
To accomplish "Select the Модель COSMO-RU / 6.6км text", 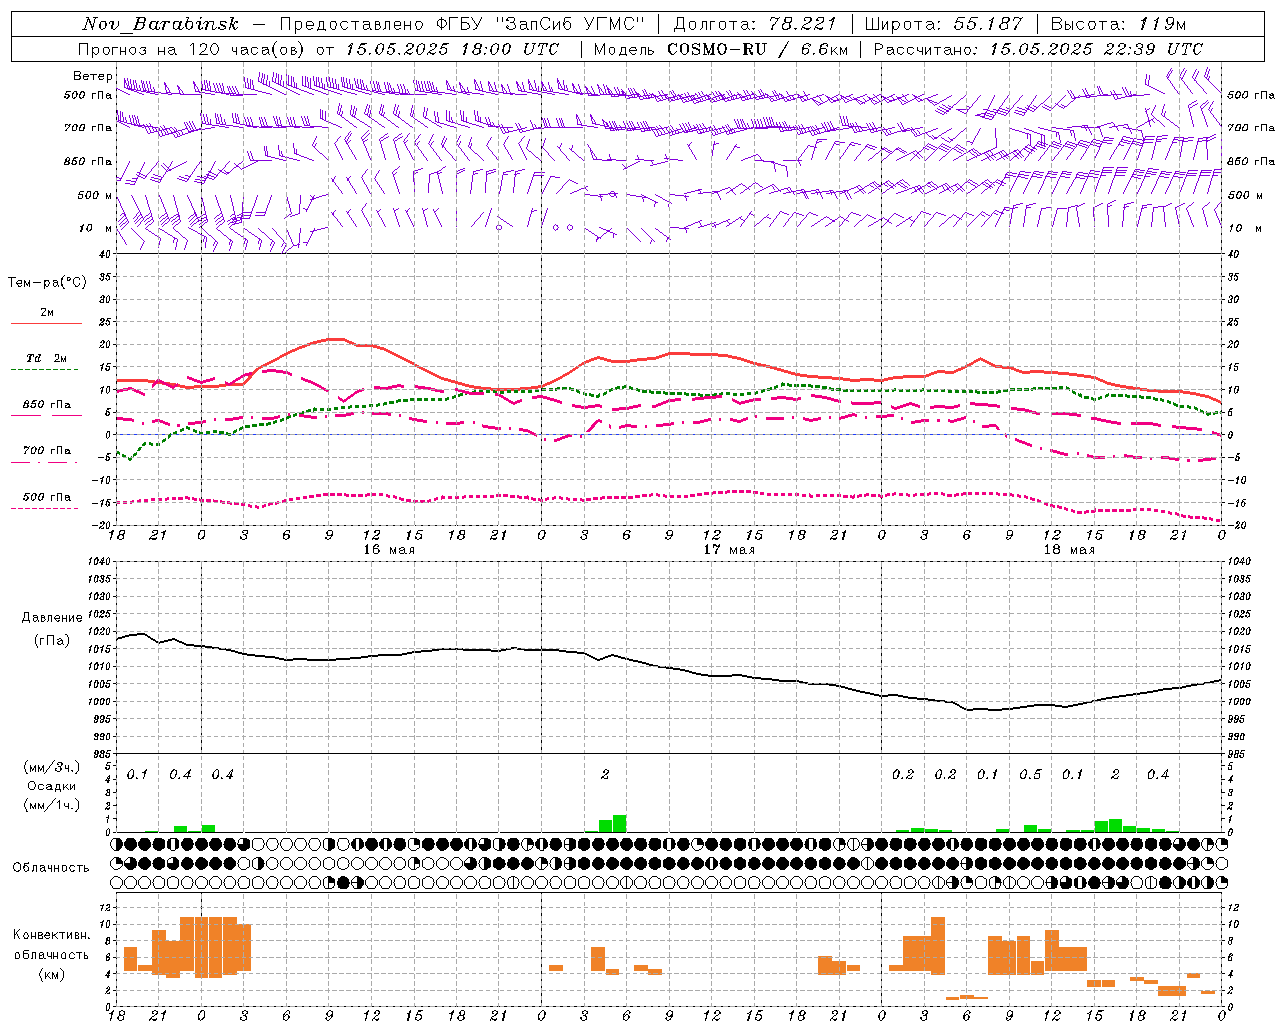I will 721,49.
